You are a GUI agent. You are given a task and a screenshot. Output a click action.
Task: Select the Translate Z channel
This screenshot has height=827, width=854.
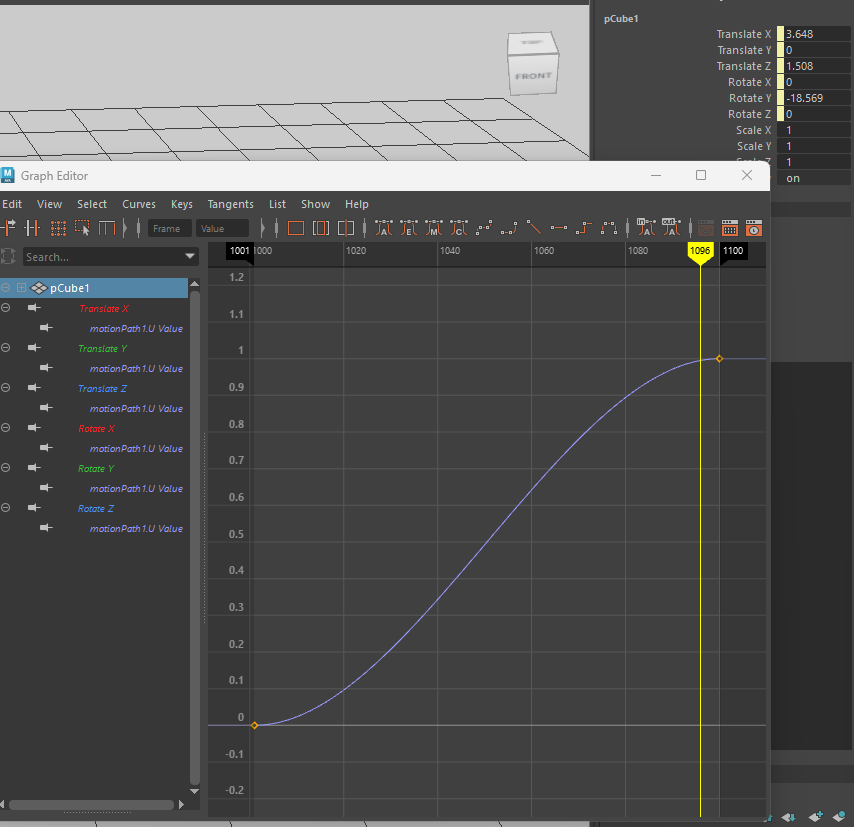tap(103, 388)
